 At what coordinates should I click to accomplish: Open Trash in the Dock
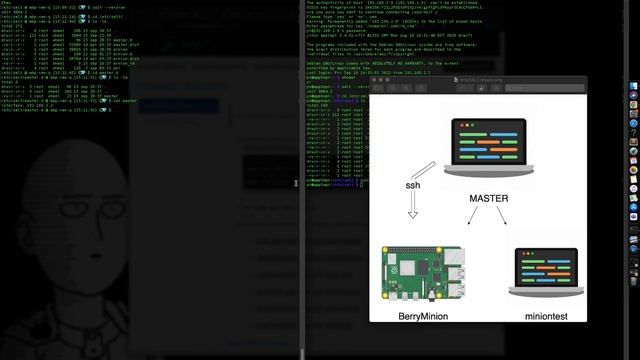[x=633, y=281]
